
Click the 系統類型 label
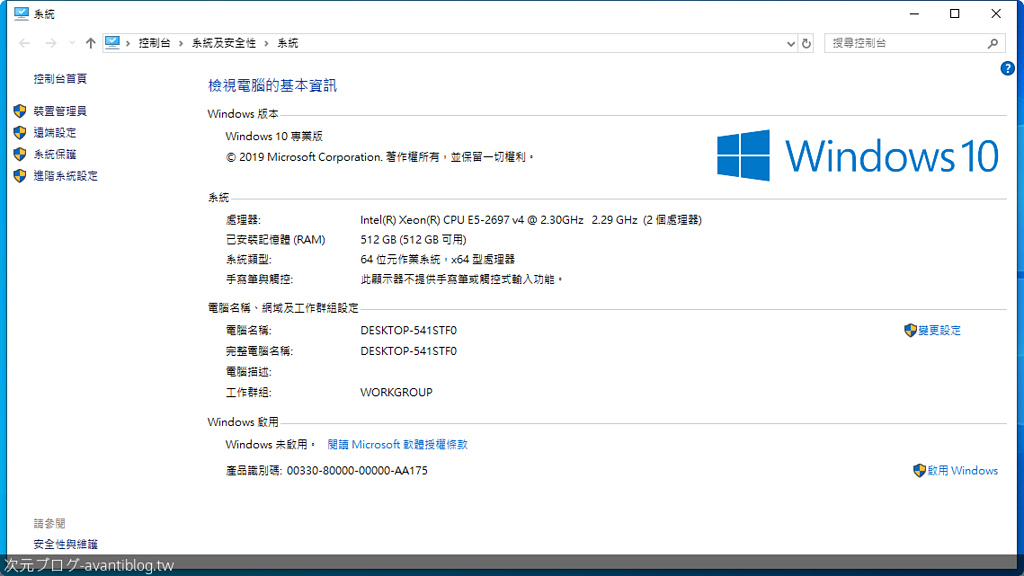pos(249,259)
